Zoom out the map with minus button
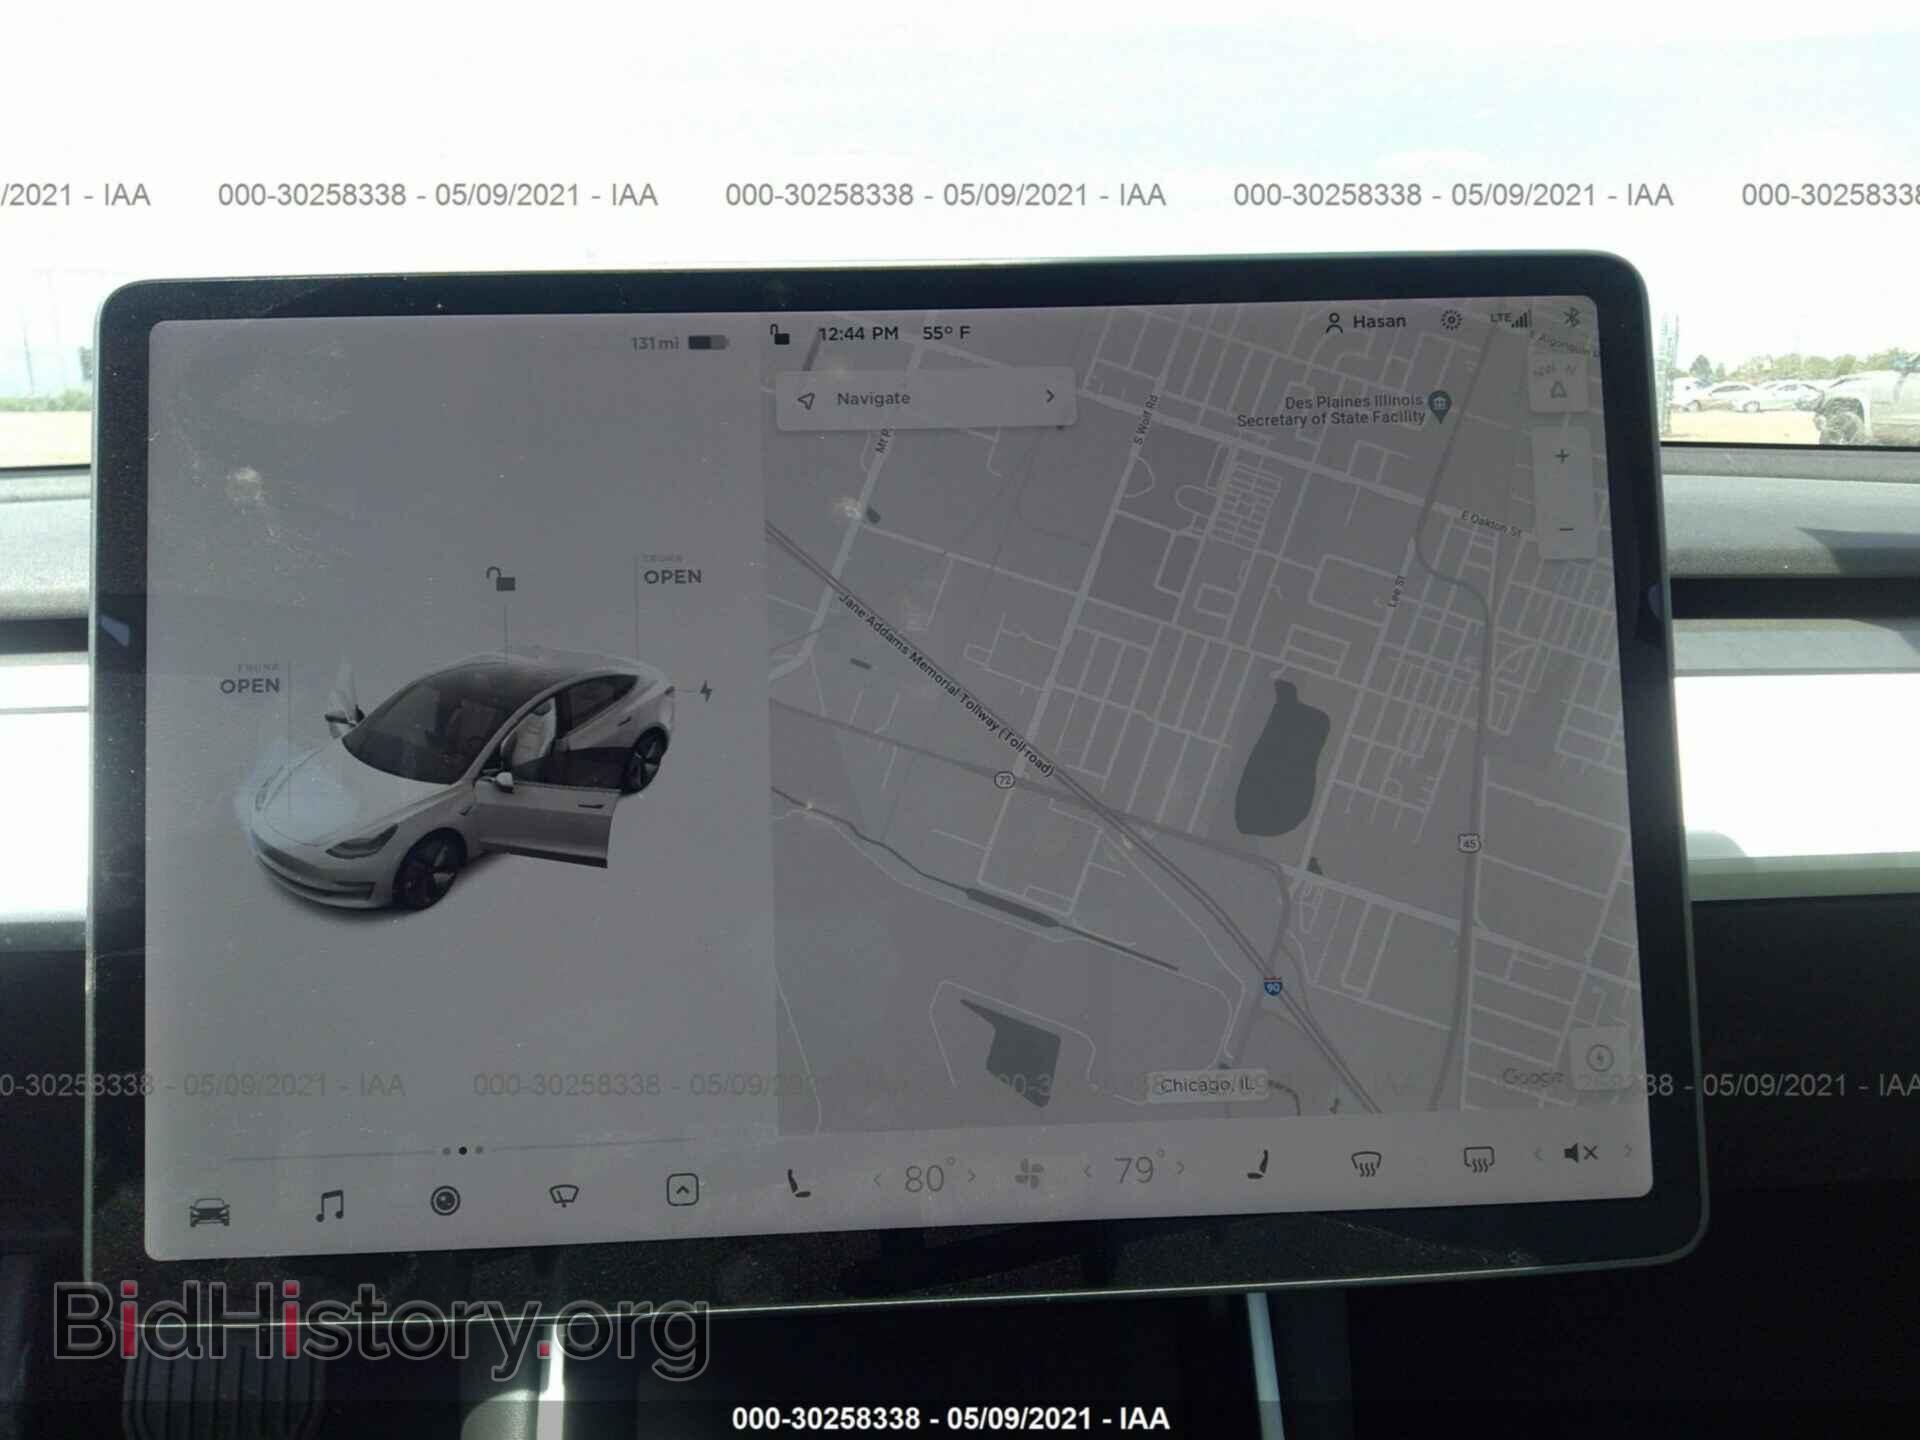The image size is (1920, 1440). pyautogui.click(x=1566, y=528)
